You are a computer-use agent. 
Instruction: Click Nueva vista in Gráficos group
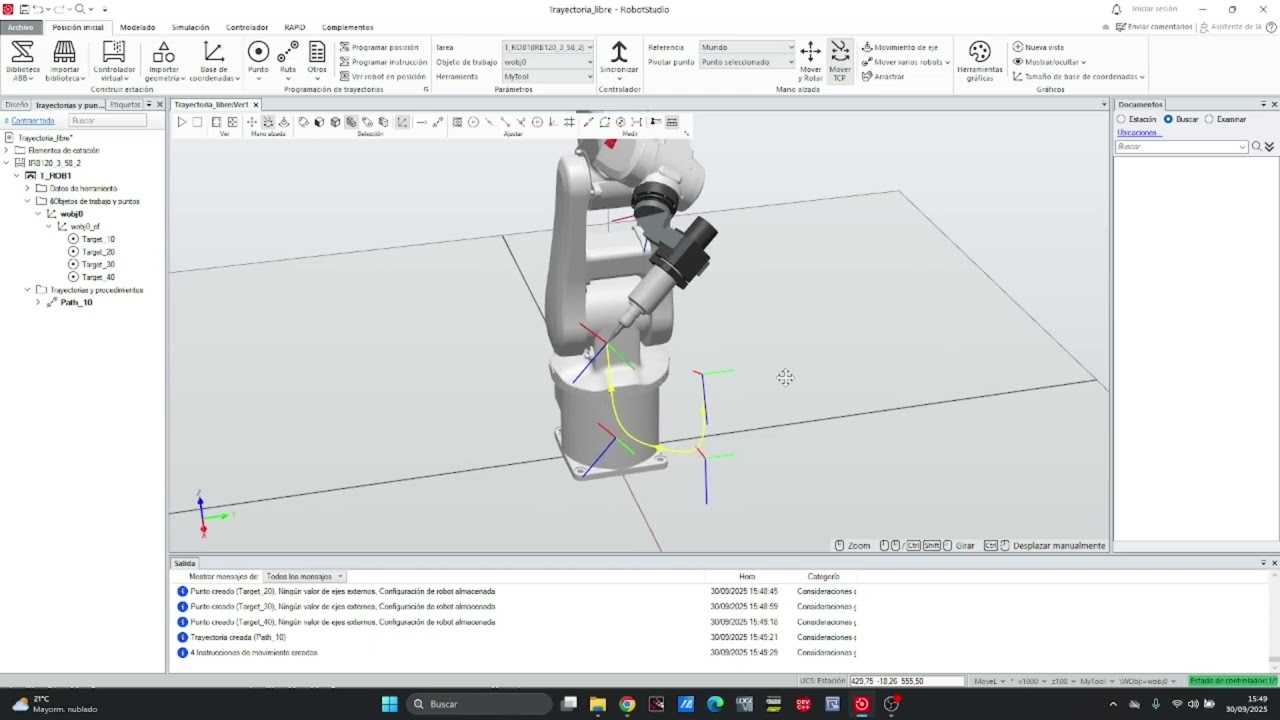pos(1038,47)
